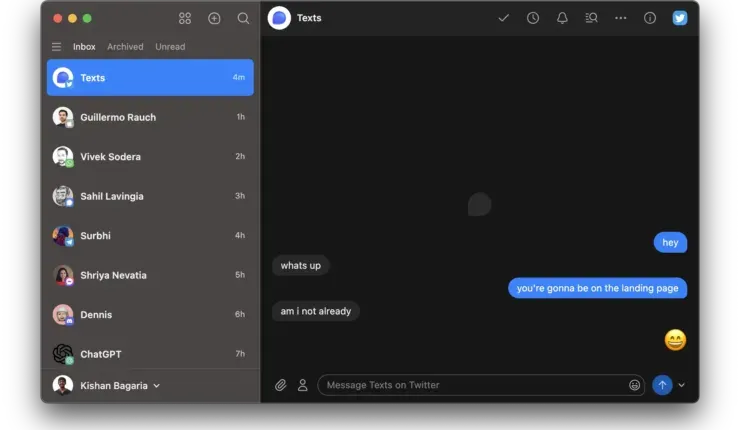Switch to Inbox tab
Viewport: 740px width, 430px height.
[84, 47]
